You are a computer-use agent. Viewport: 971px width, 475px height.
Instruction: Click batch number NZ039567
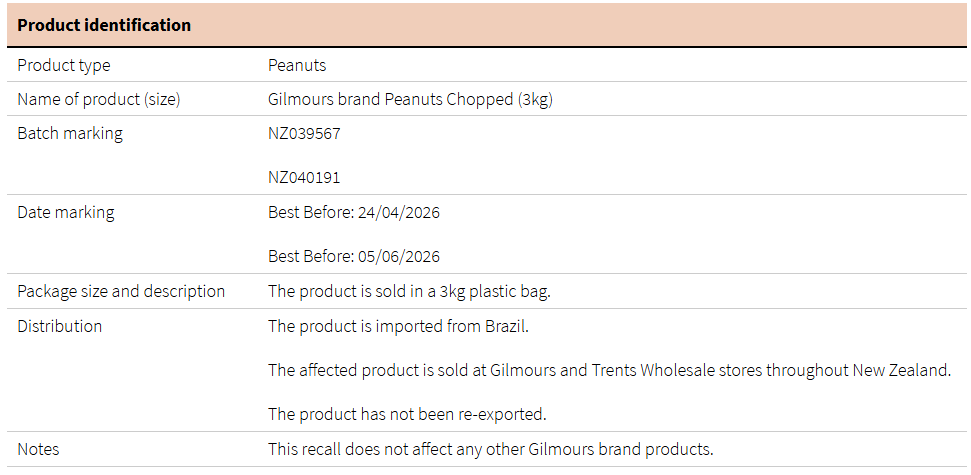coord(304,133)
